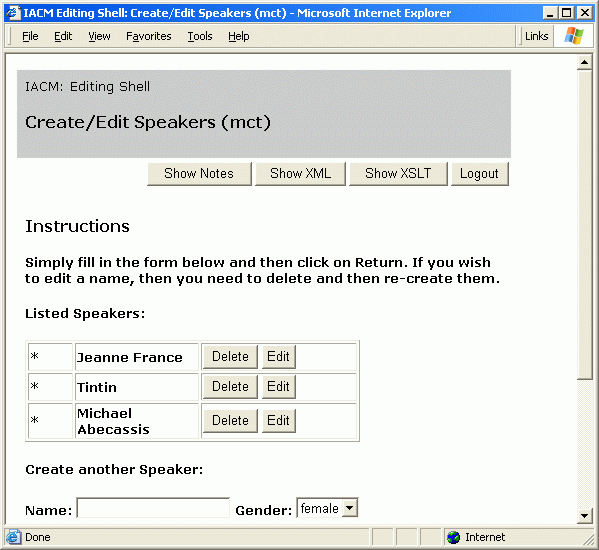Click the Tintin name cell
Image resolution: width=599 pixels, height=550 pixels.
(x=137, y=387)
